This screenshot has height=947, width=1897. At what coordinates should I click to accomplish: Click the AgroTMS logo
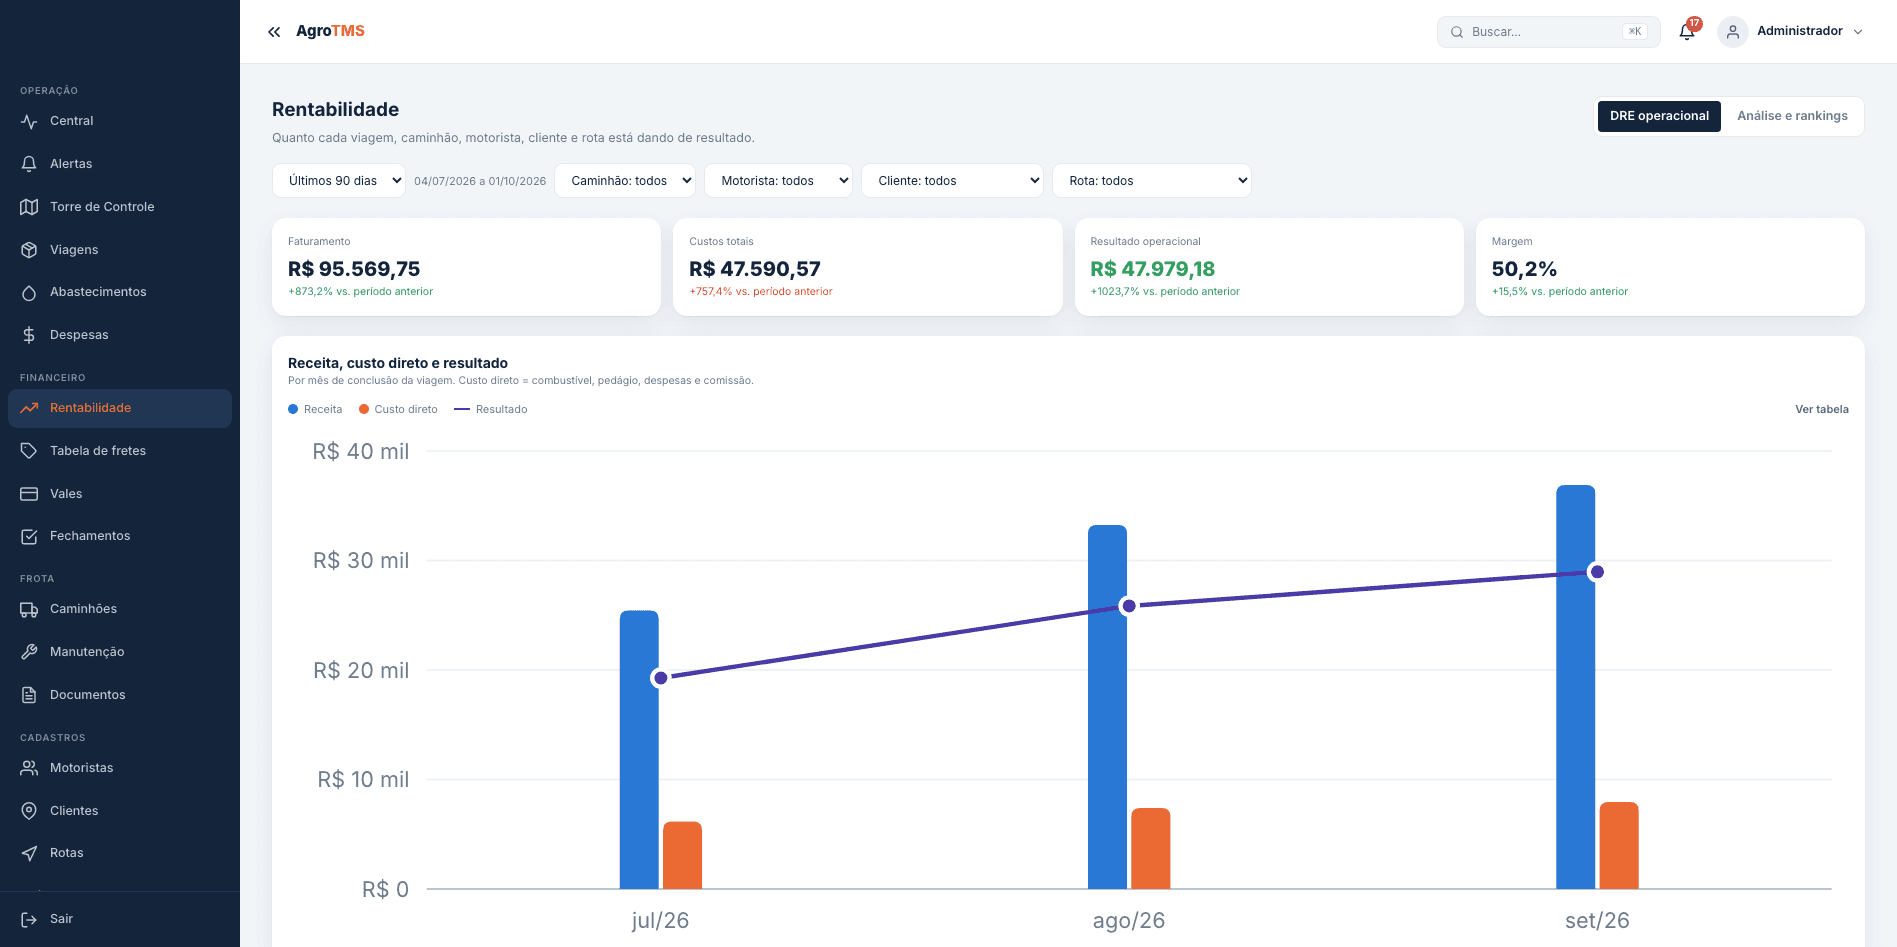point(330,31)
